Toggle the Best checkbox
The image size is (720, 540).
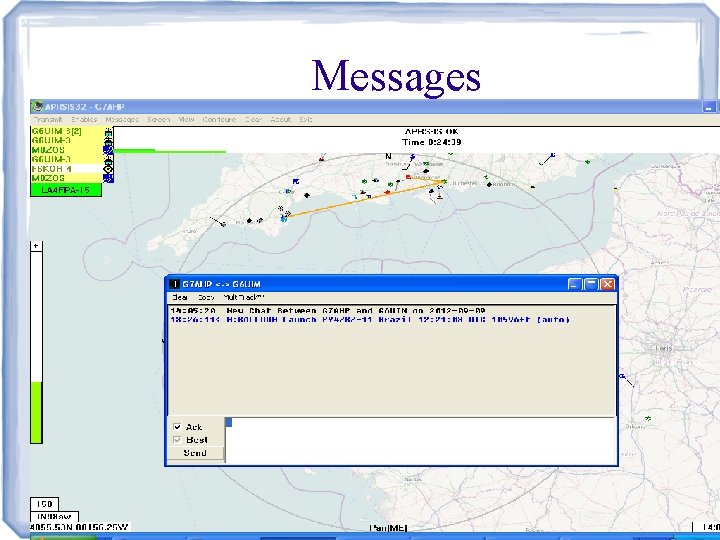[x=177, y=439]
